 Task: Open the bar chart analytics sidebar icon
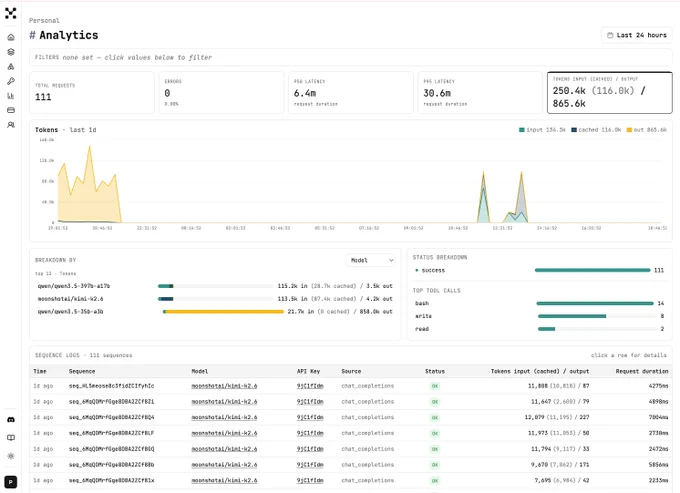pos(11,96)
